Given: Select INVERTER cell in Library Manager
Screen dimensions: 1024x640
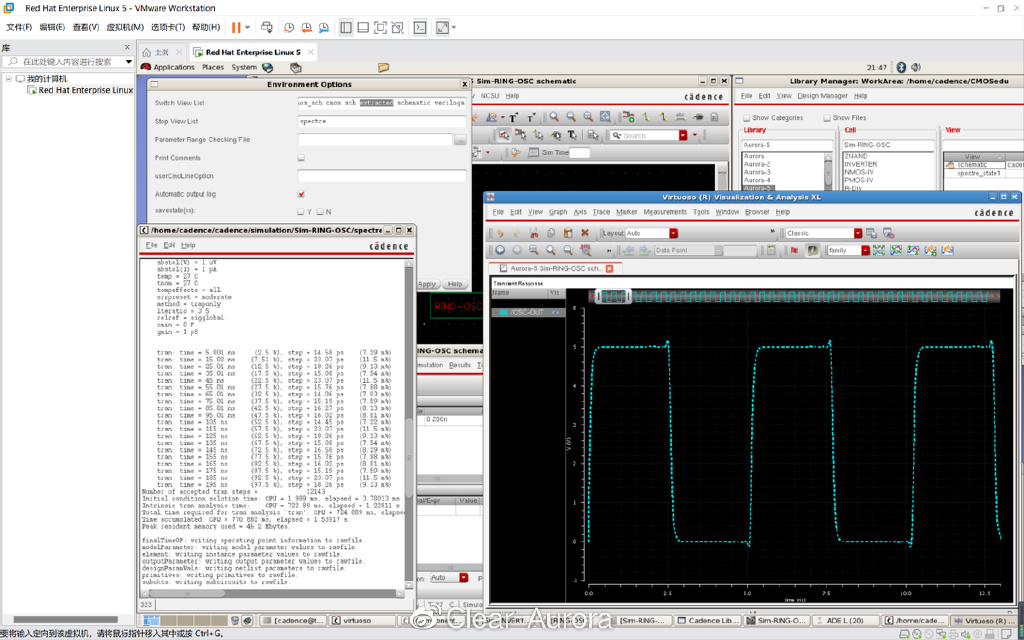Looking at the screenshot, I should (860, 165).
